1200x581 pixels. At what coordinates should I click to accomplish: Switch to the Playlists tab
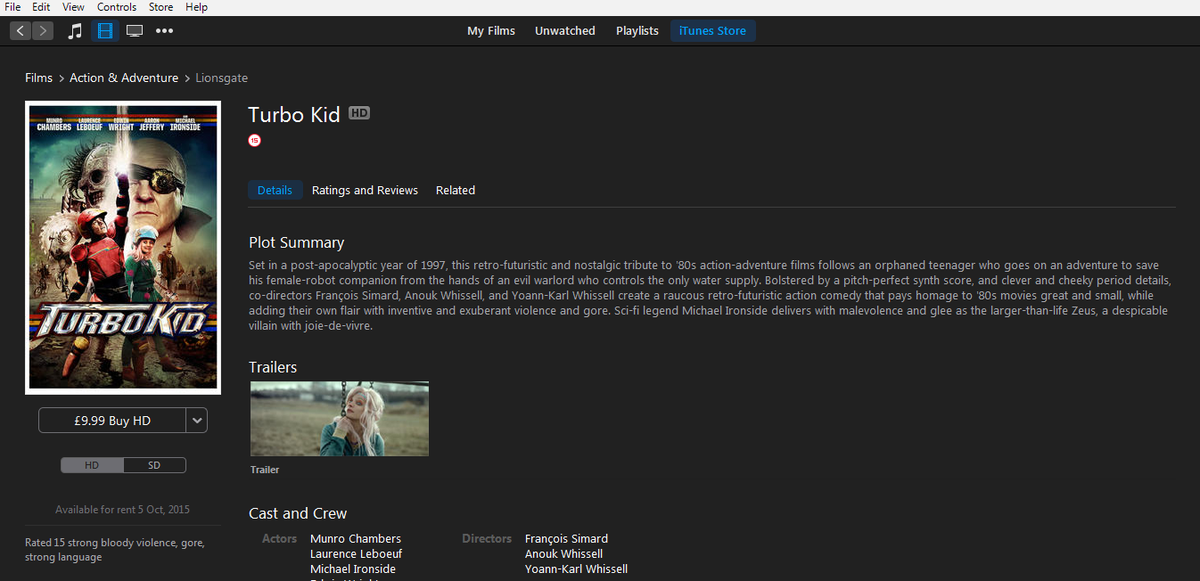coord(637,31)
